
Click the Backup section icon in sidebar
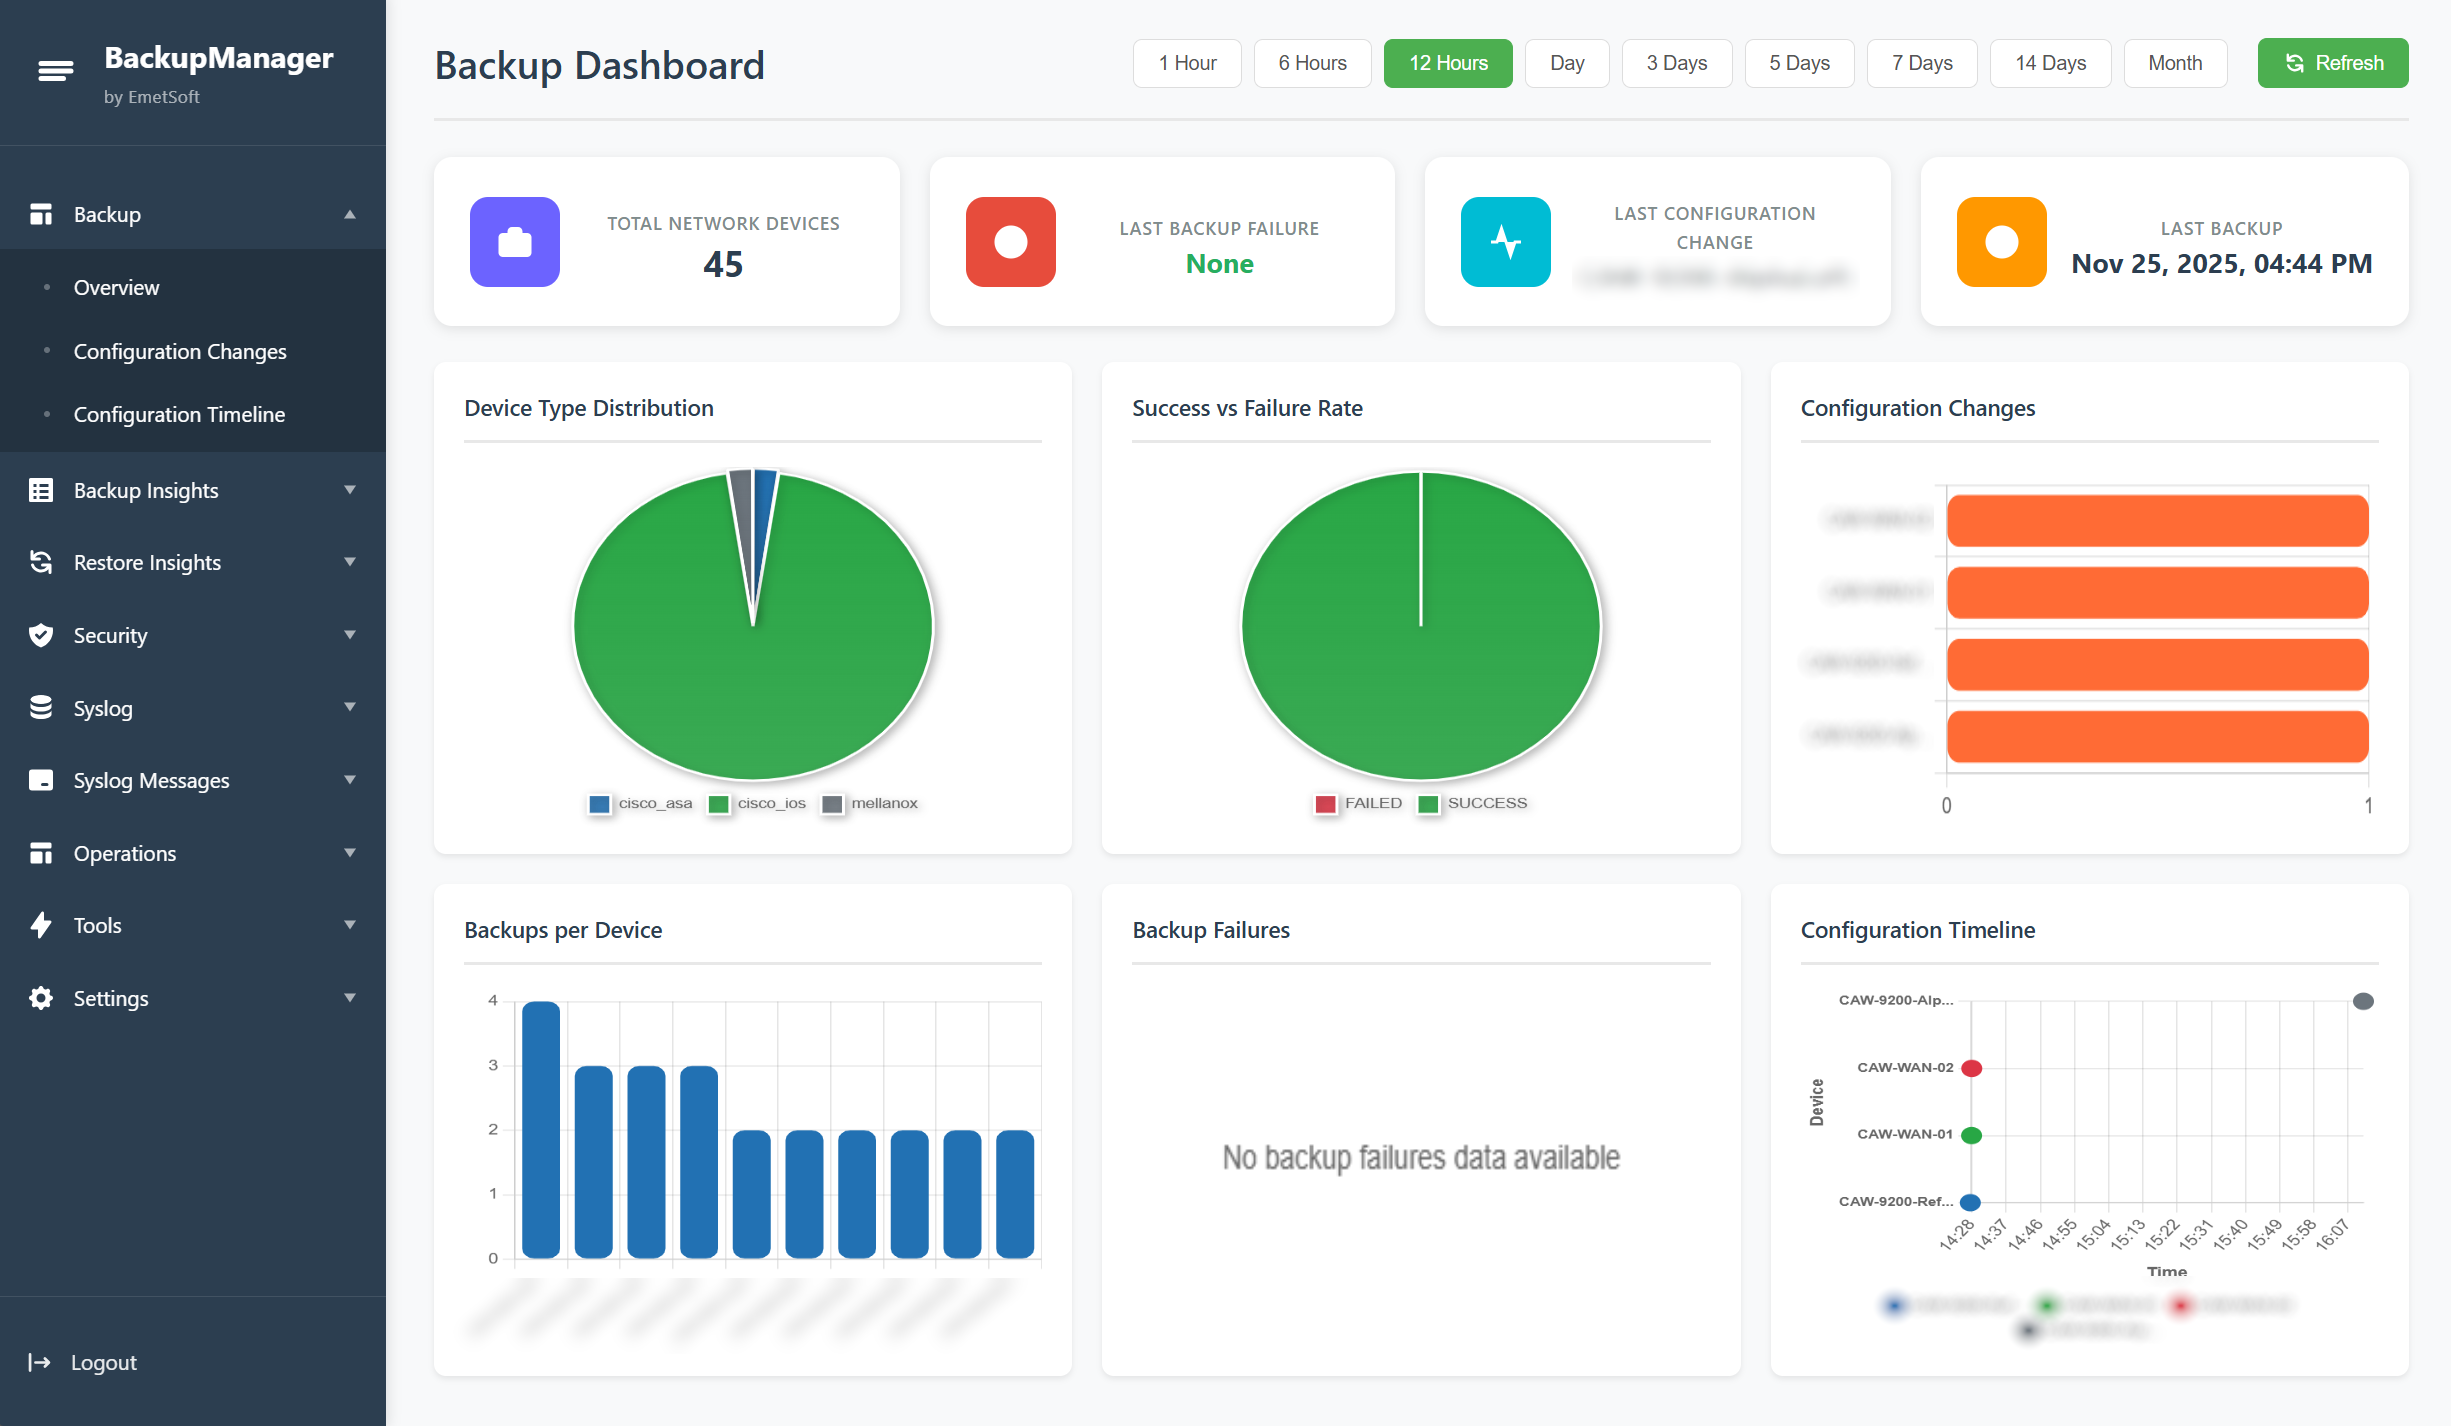[x=41, y=214]
